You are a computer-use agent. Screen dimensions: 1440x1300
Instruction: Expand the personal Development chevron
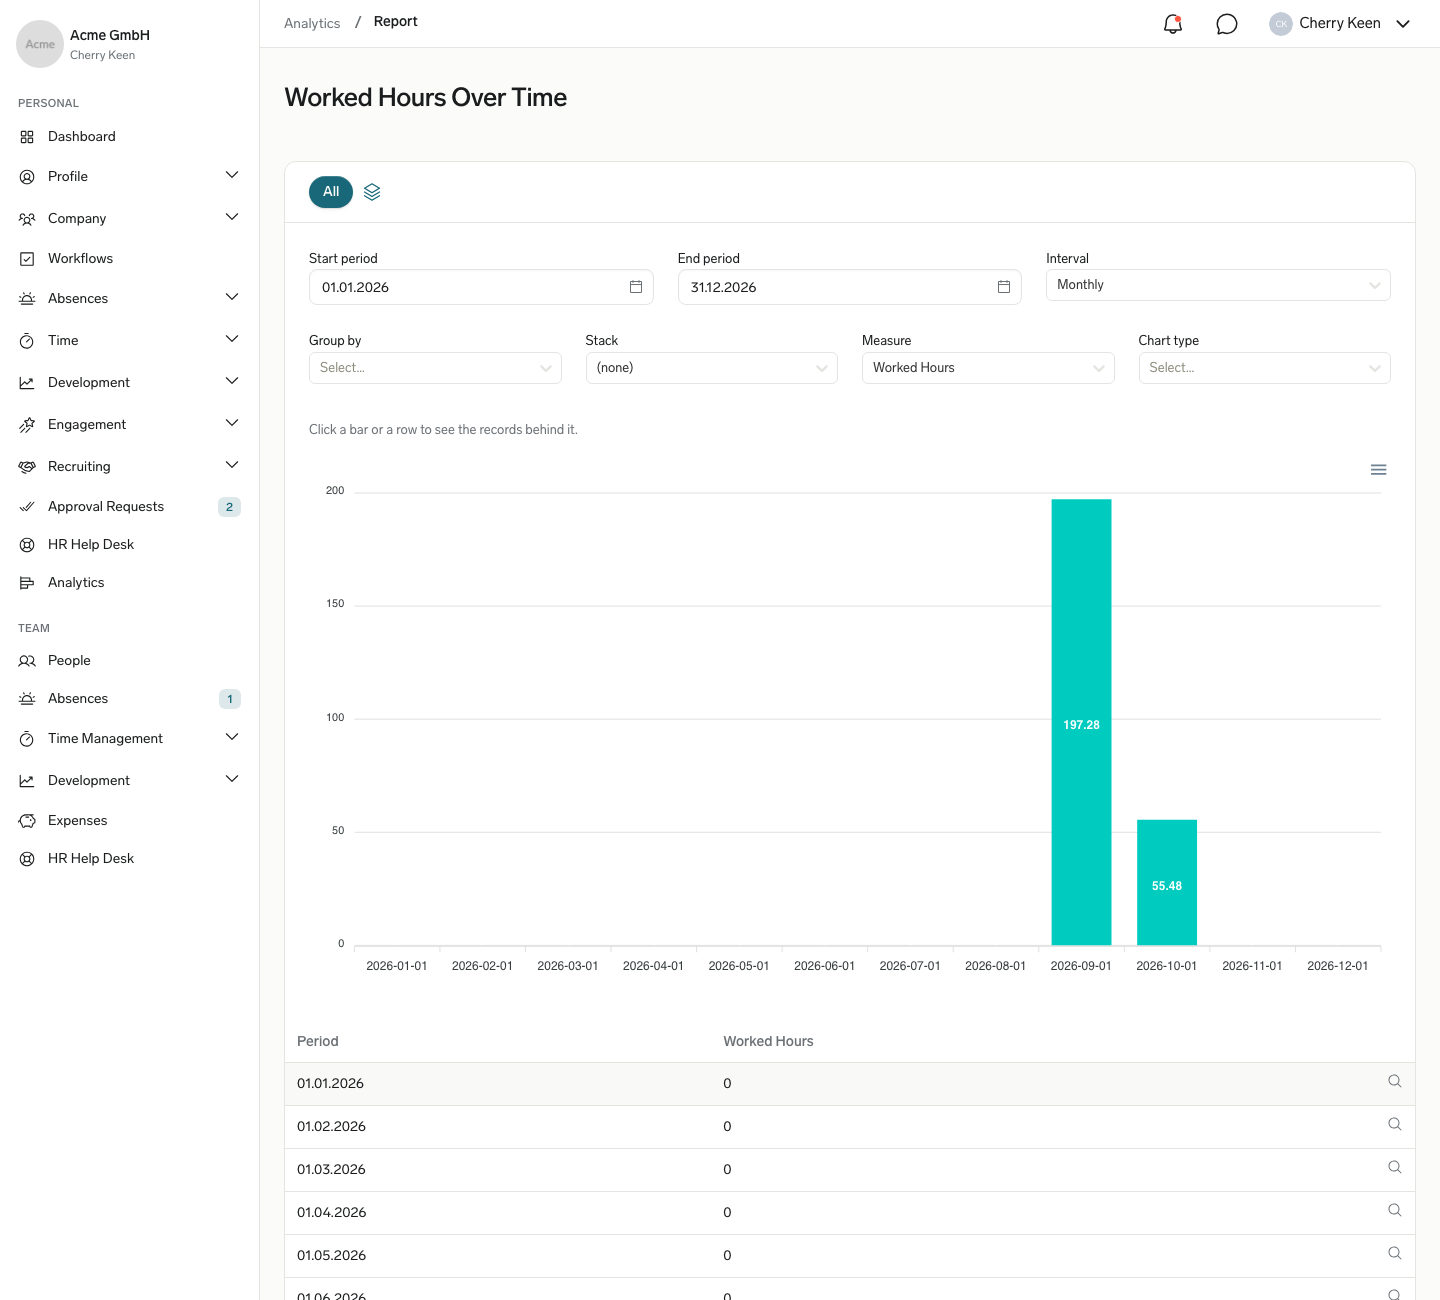232,381
